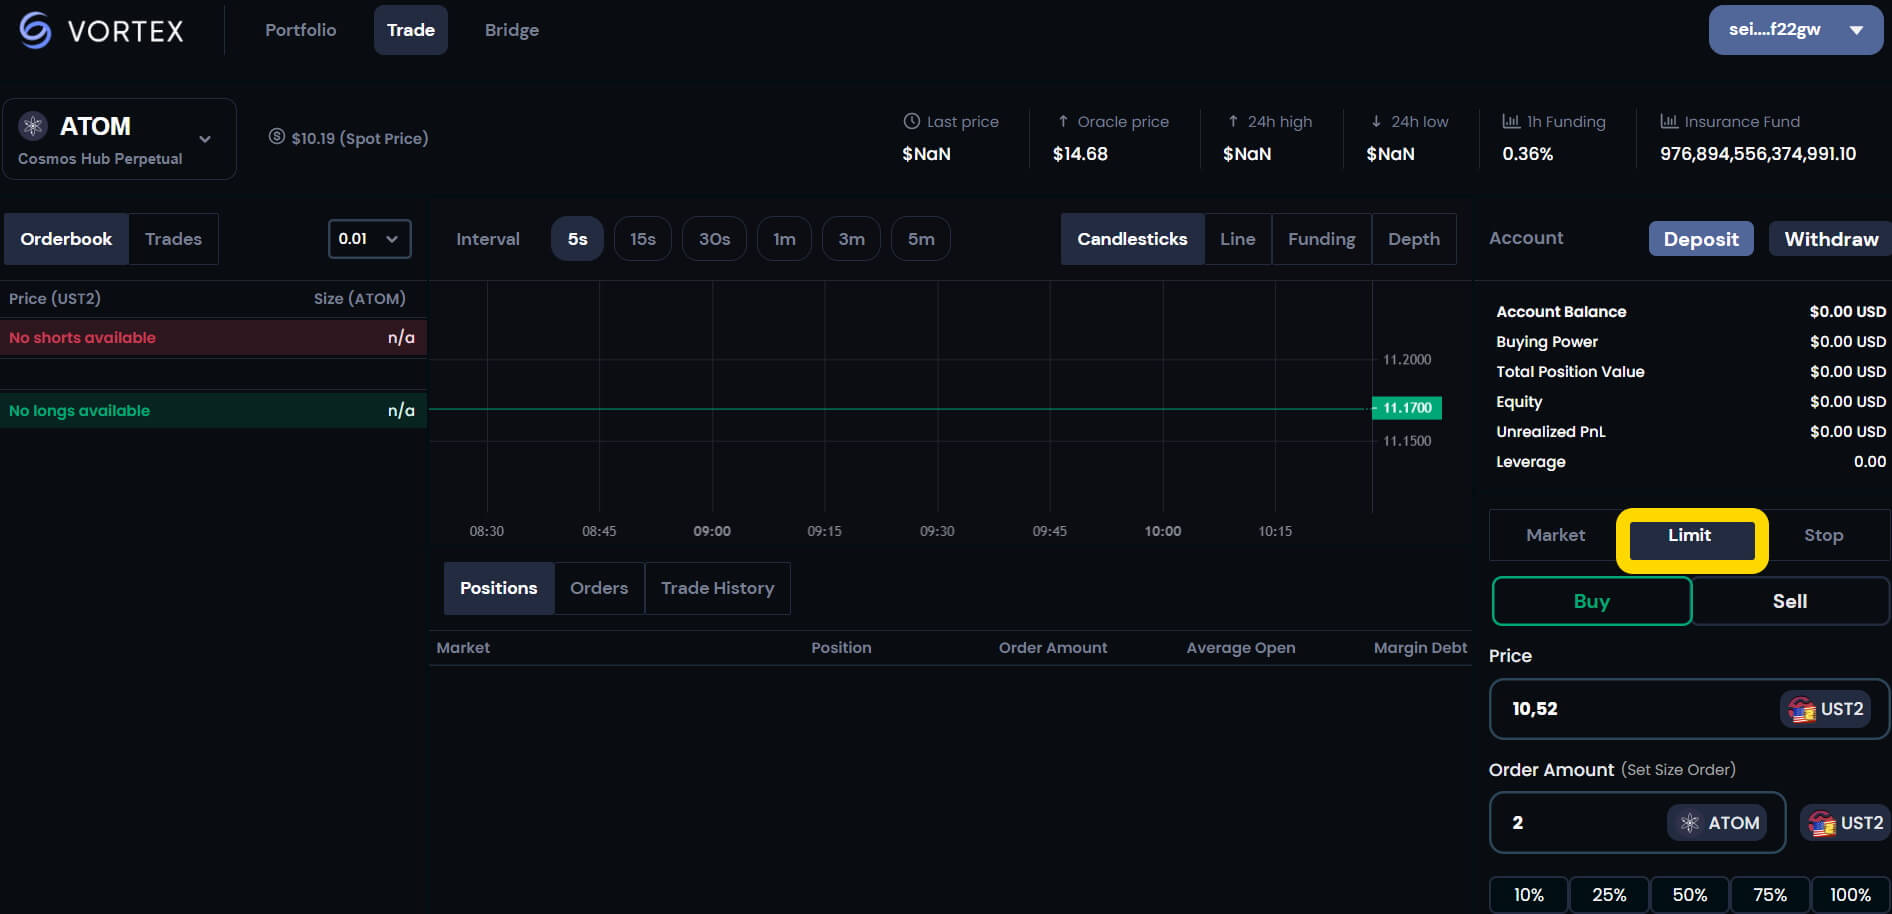
Task: Click the Account Balance $0.00 USD value
Action: 1847,312
